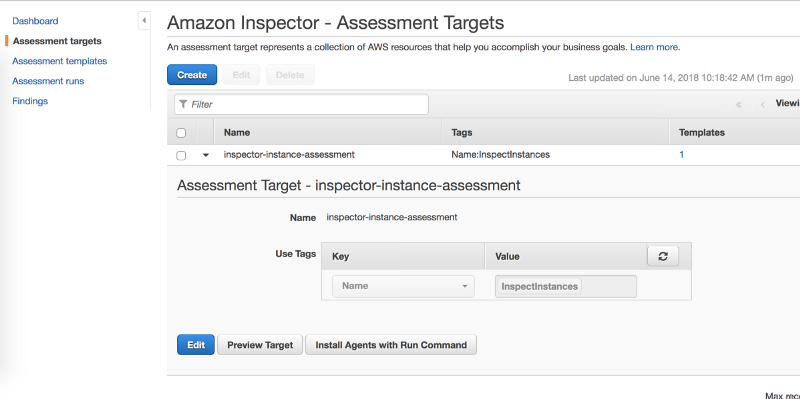Open the templates count link 1
800x399 pixels.
[682, 155]
